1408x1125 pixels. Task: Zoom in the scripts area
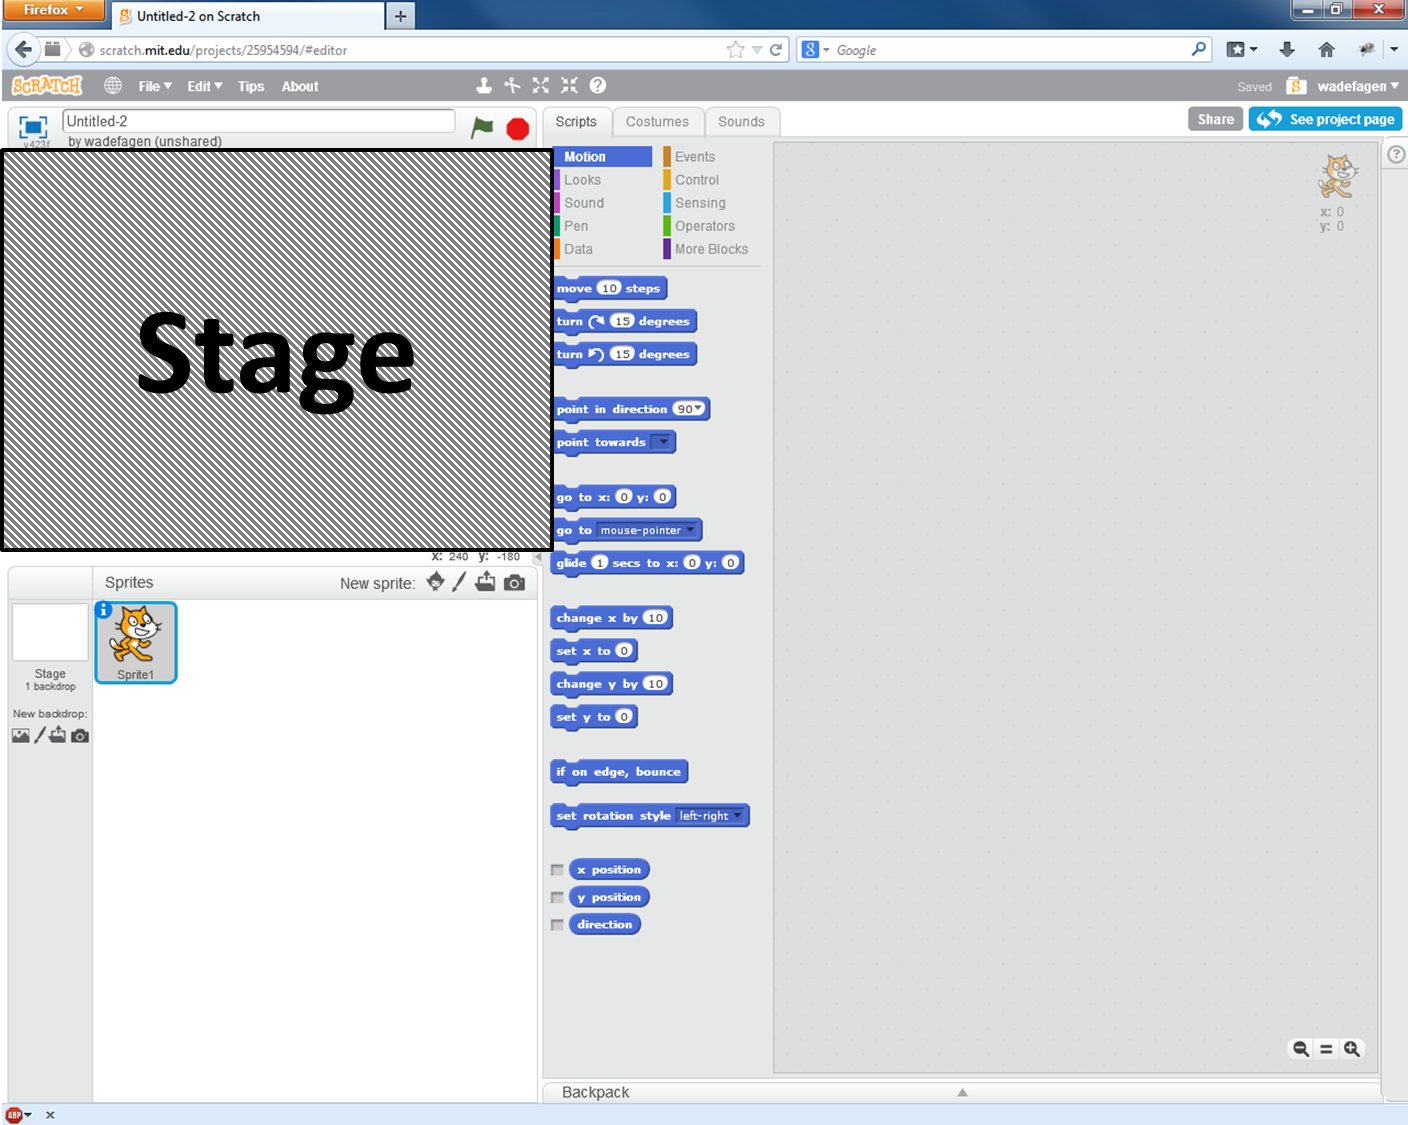tap(1352, 1049)
